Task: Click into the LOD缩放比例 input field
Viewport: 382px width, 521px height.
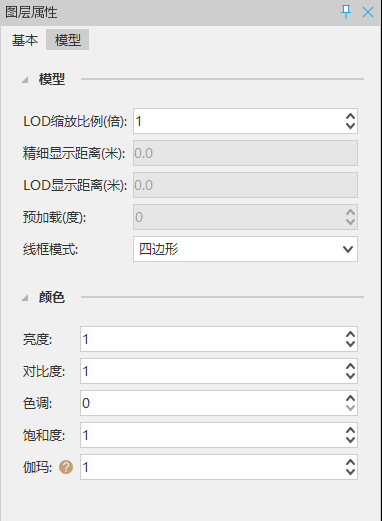Action: click(x=239, y=121)
